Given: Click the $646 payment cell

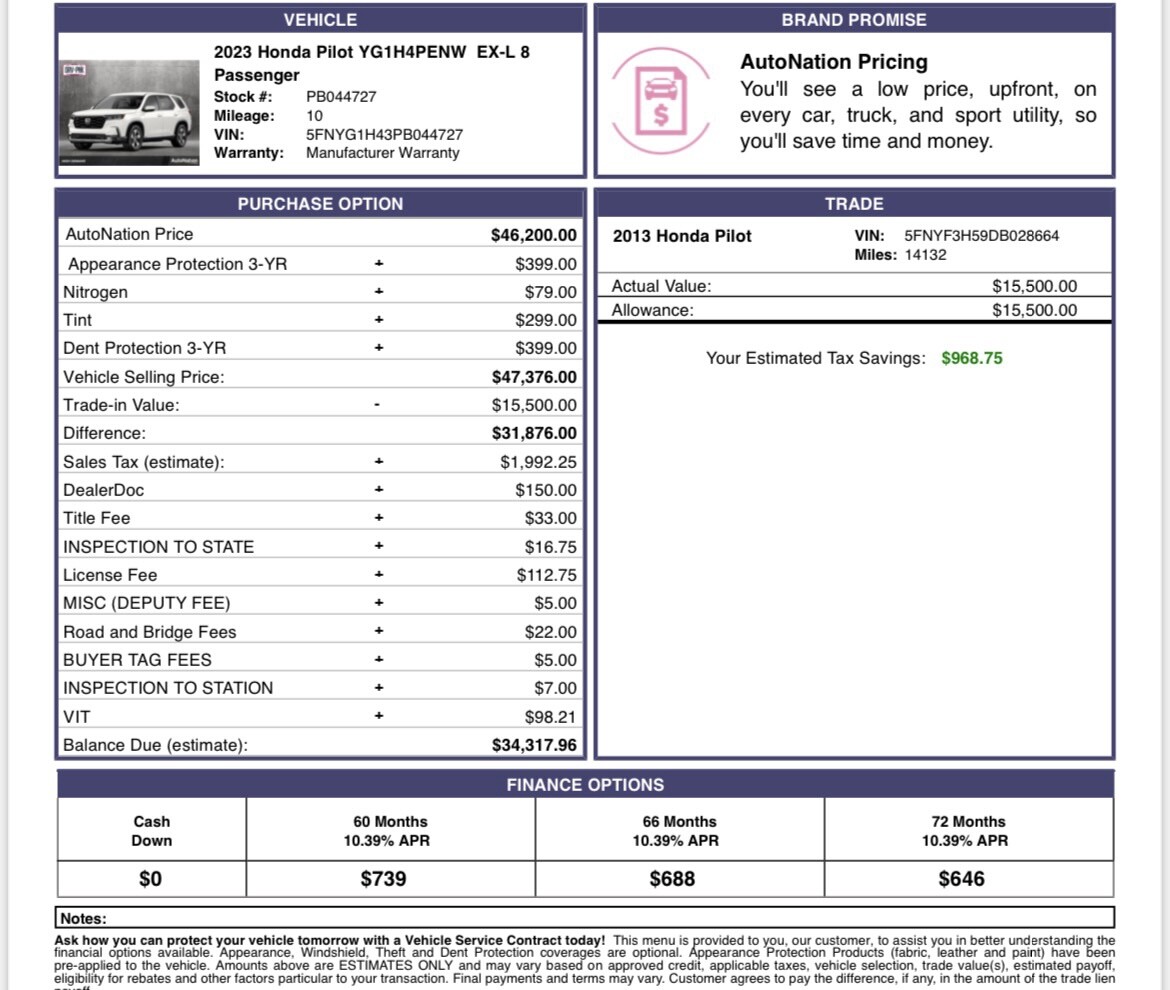Looking at the screenshot, I should click(966, 878).
